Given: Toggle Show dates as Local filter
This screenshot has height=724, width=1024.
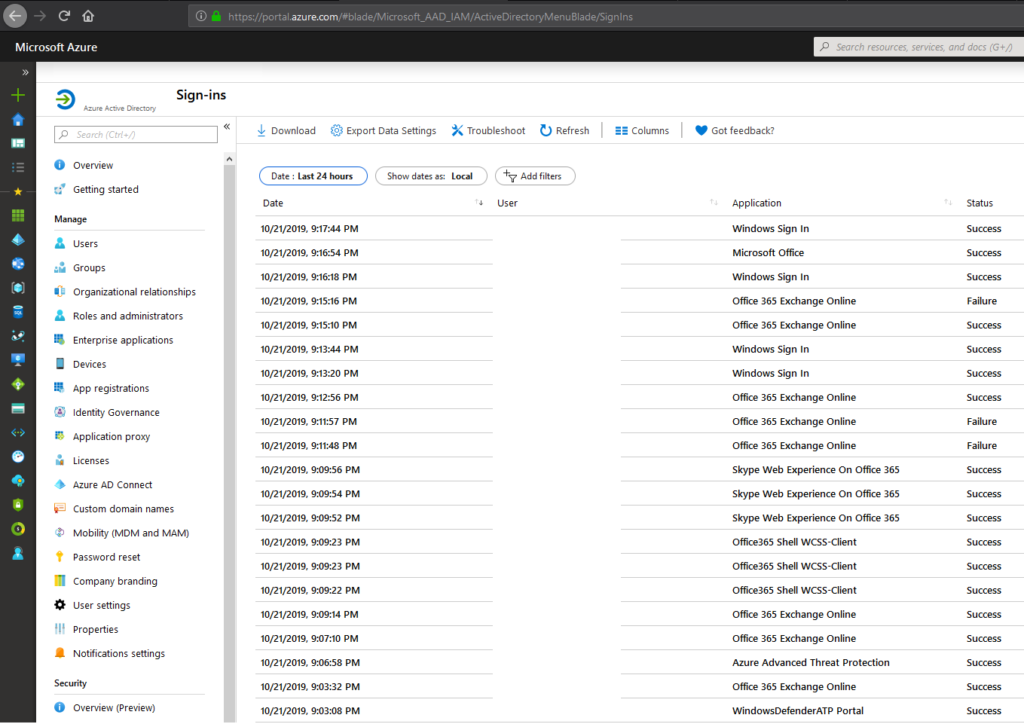Looking at the screenshot, I should tap(431, 176).
